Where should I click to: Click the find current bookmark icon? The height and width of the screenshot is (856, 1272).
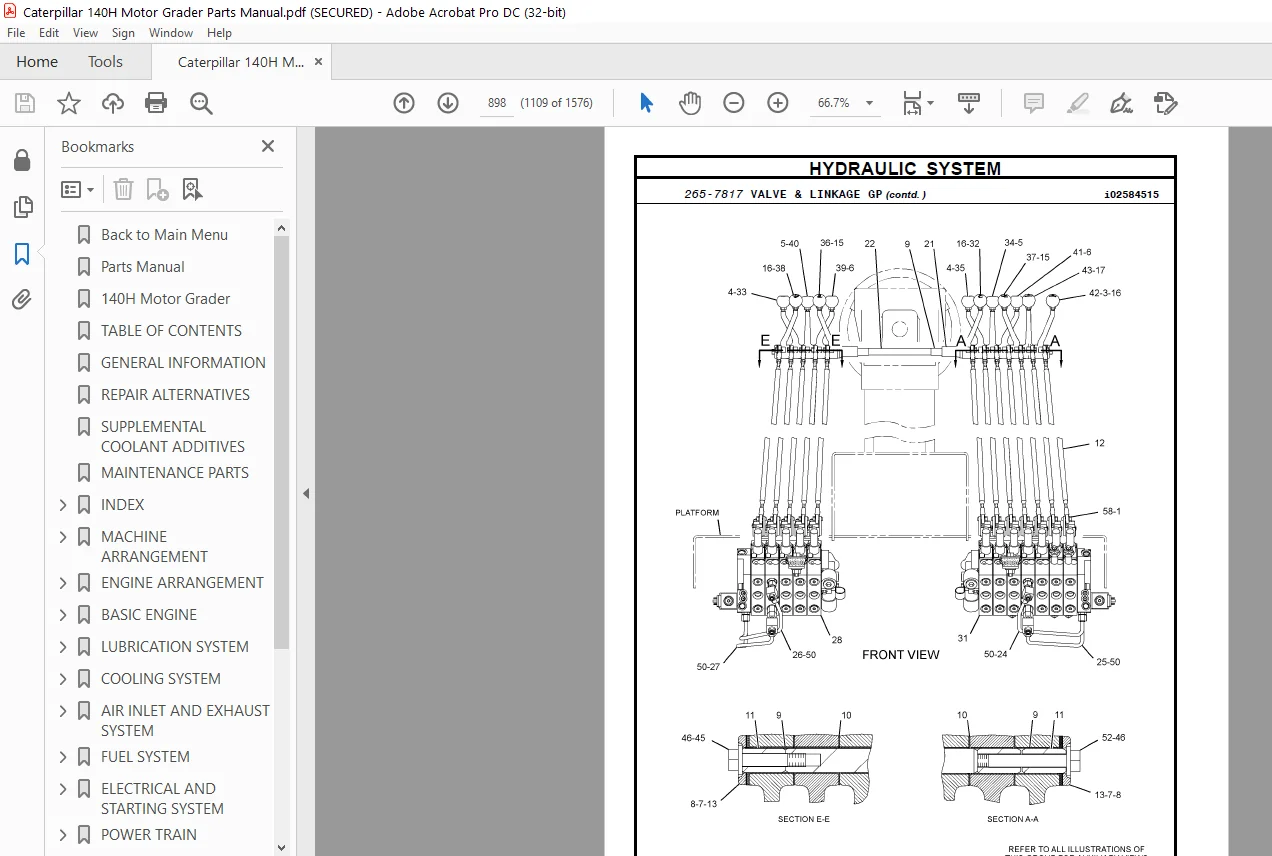pos(192,189)
